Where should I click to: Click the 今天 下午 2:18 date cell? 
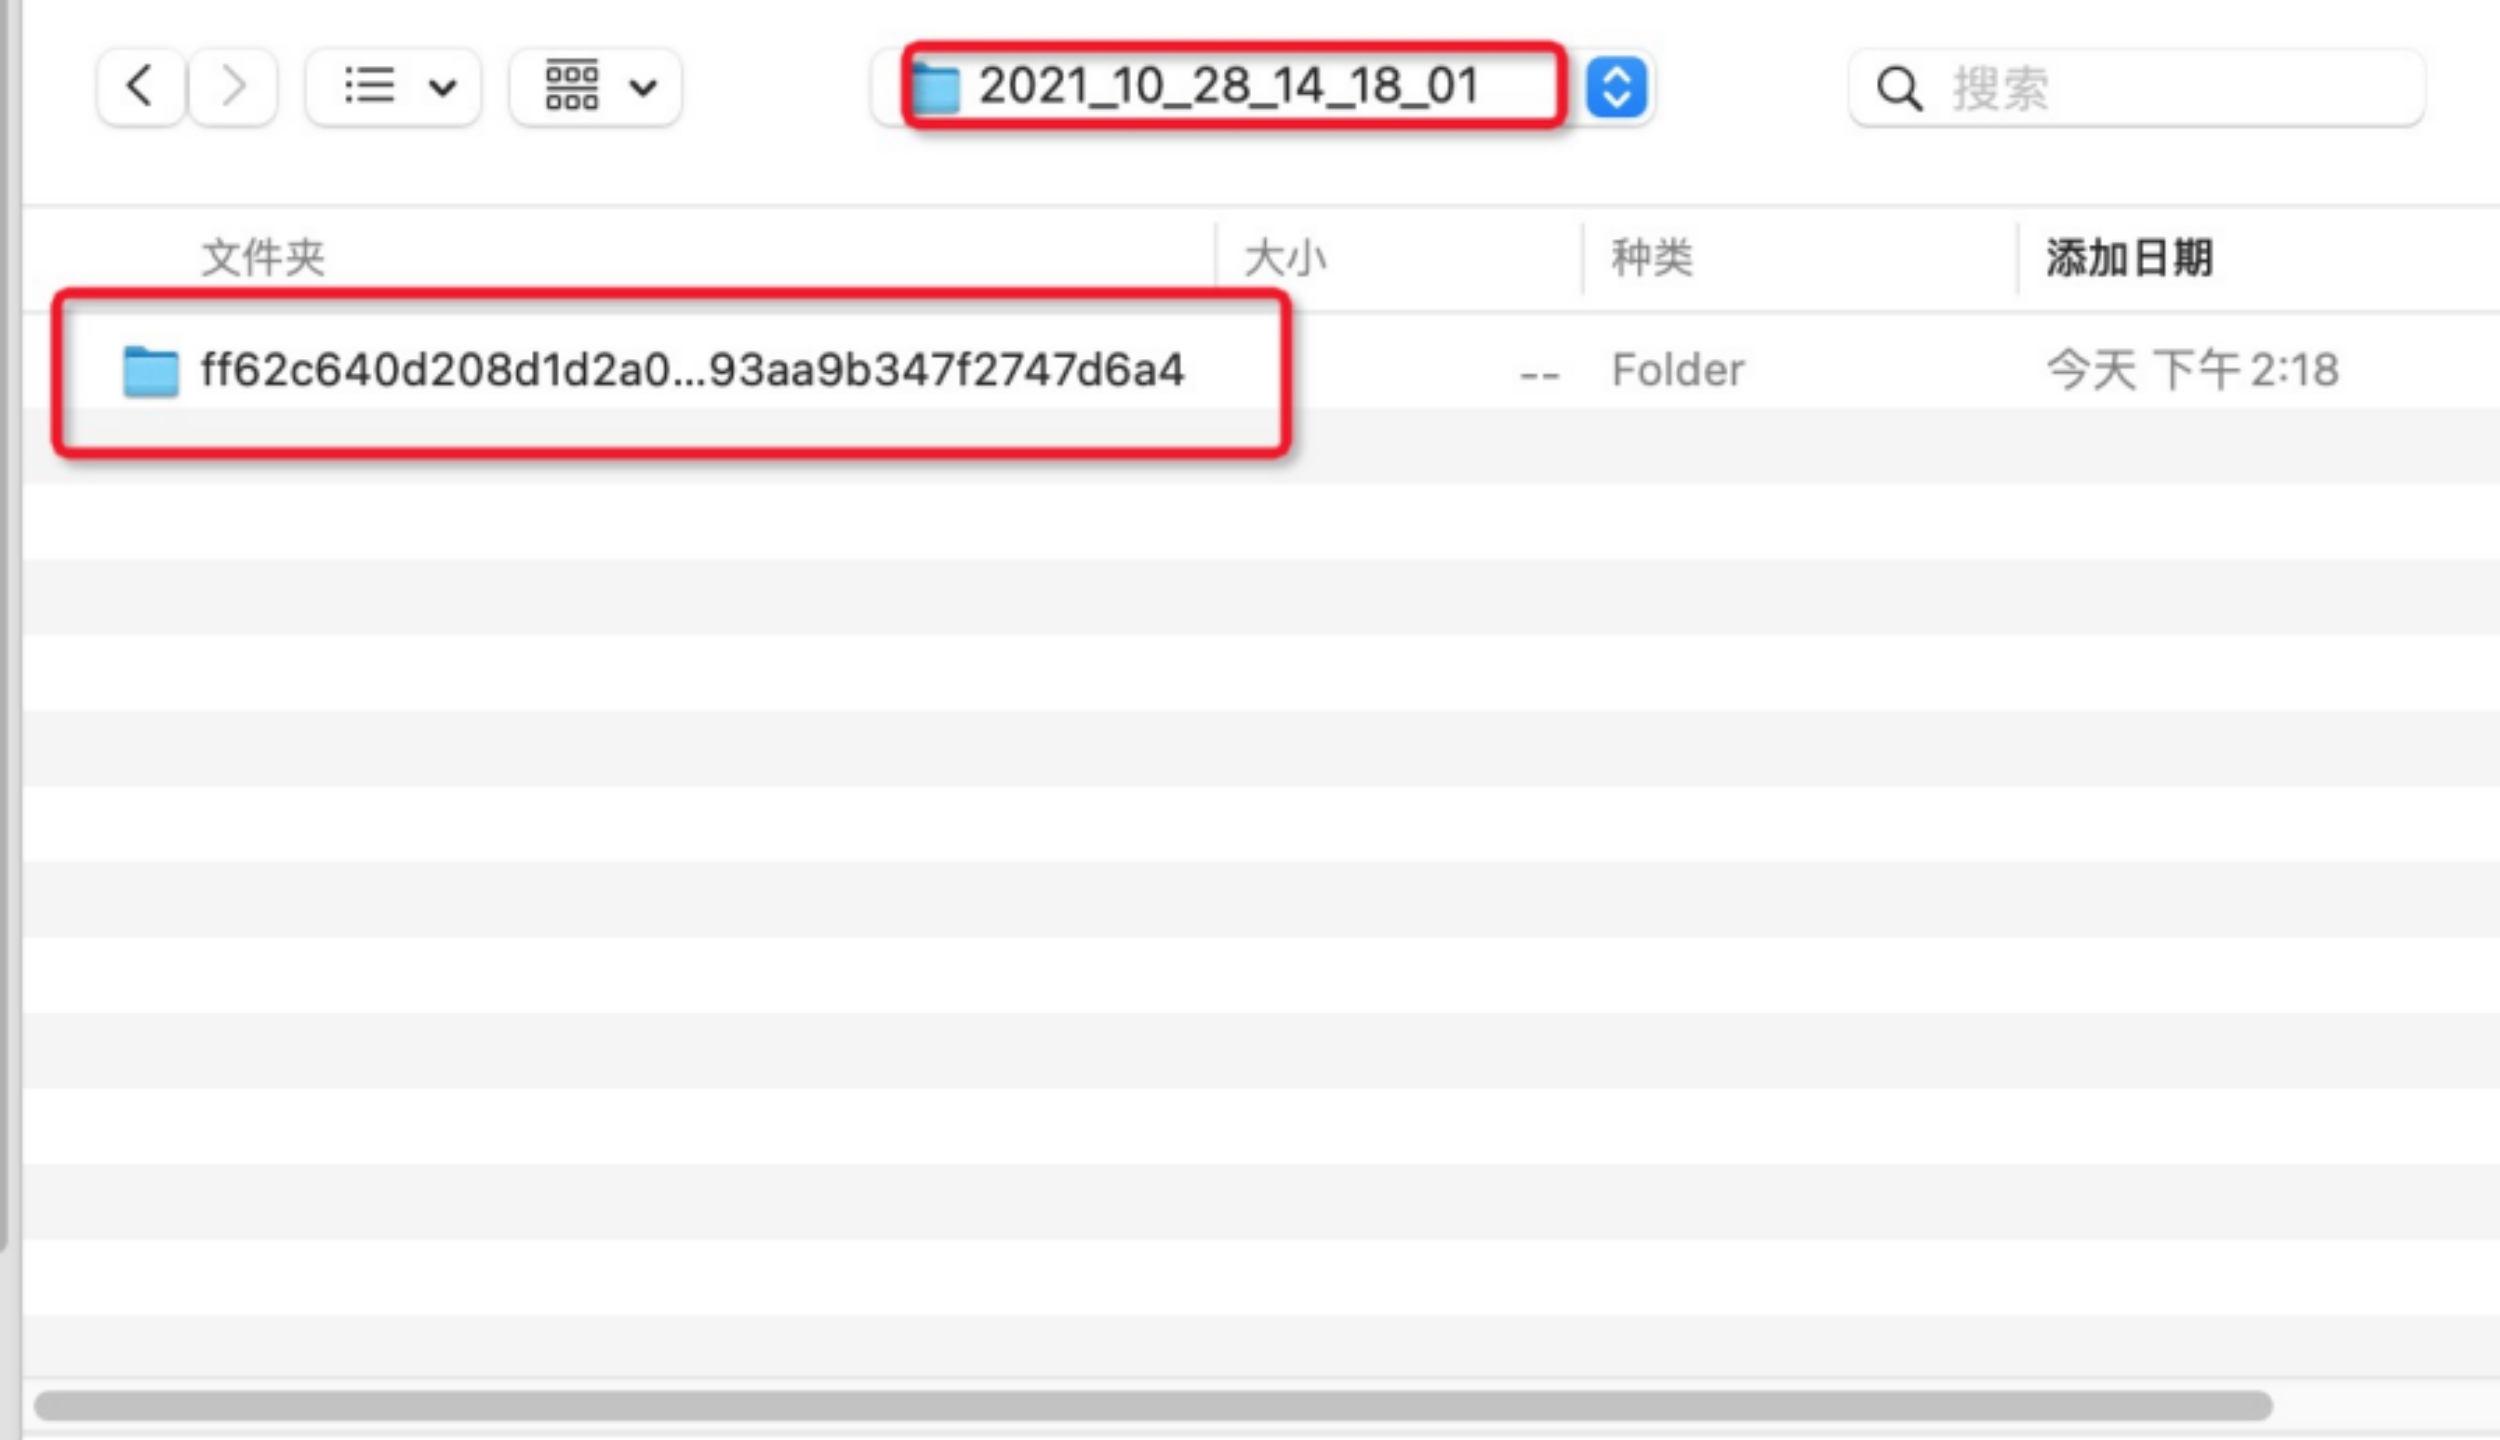coord(2192,370)
